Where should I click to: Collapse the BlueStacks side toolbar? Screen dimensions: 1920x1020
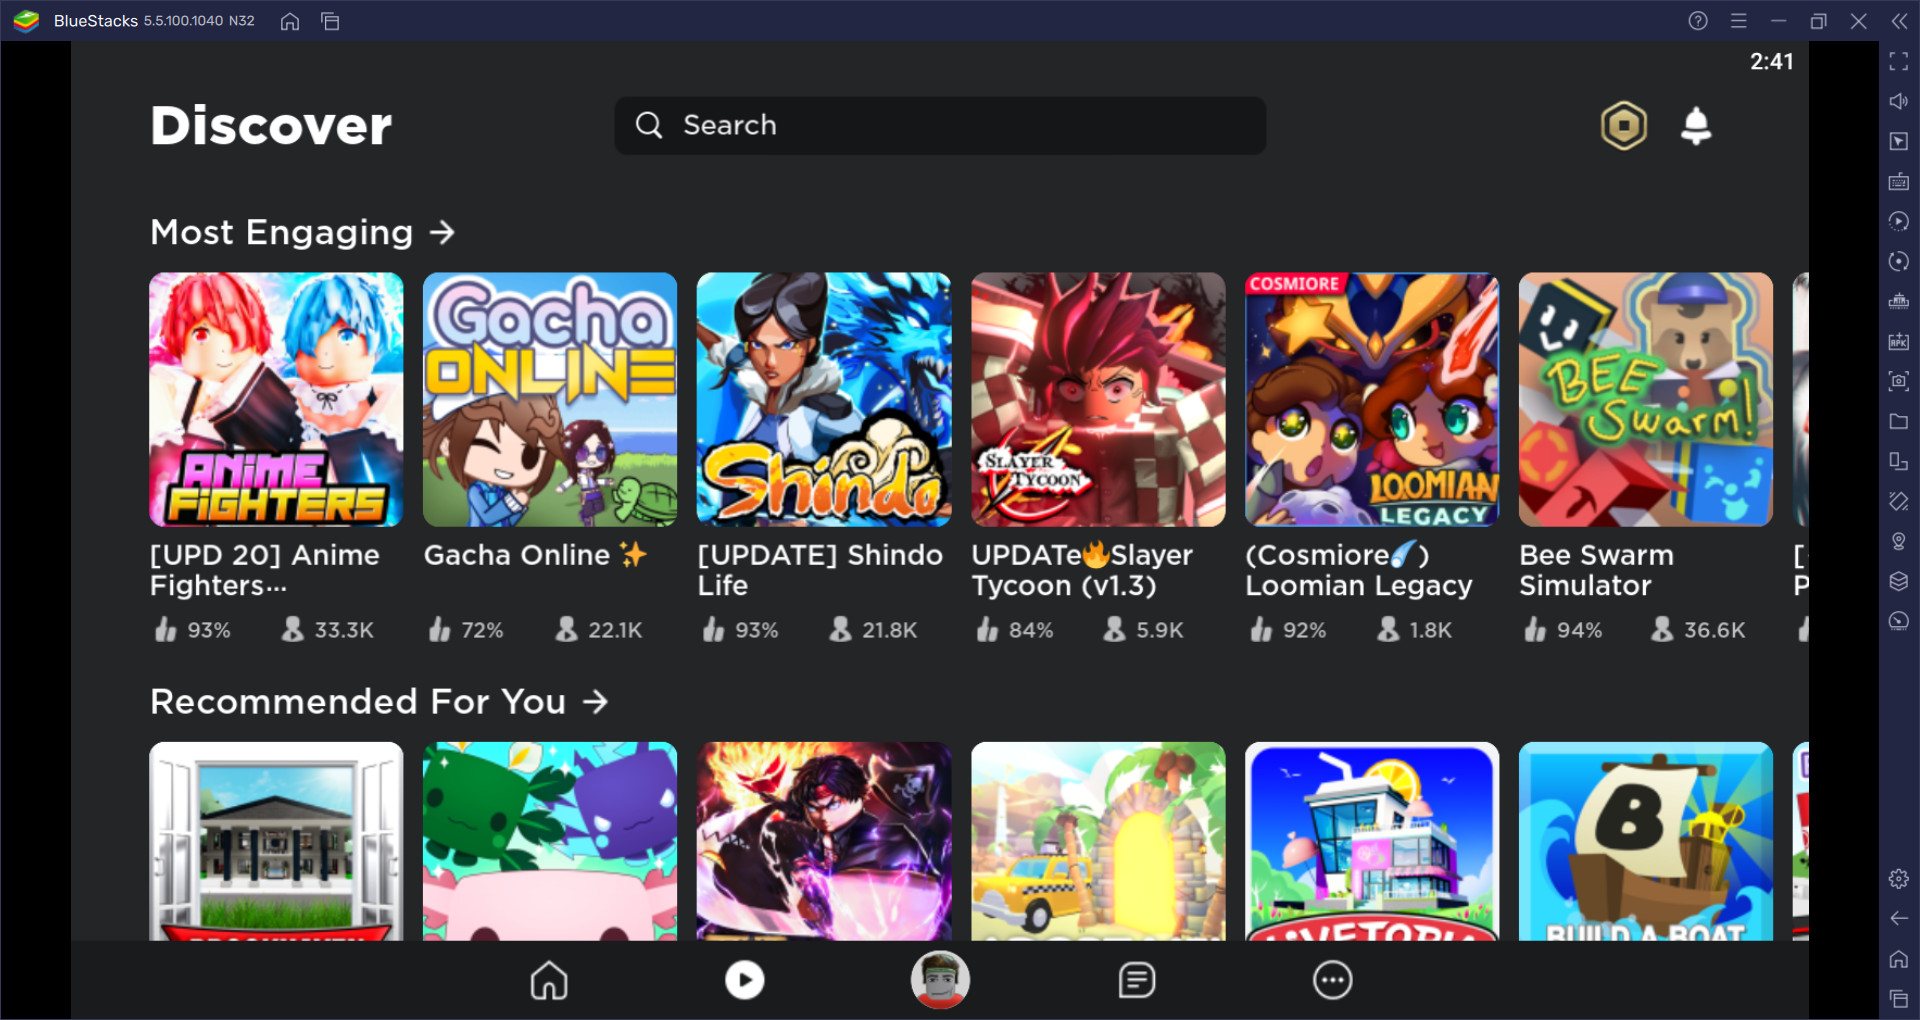(x=1899, y=21)
